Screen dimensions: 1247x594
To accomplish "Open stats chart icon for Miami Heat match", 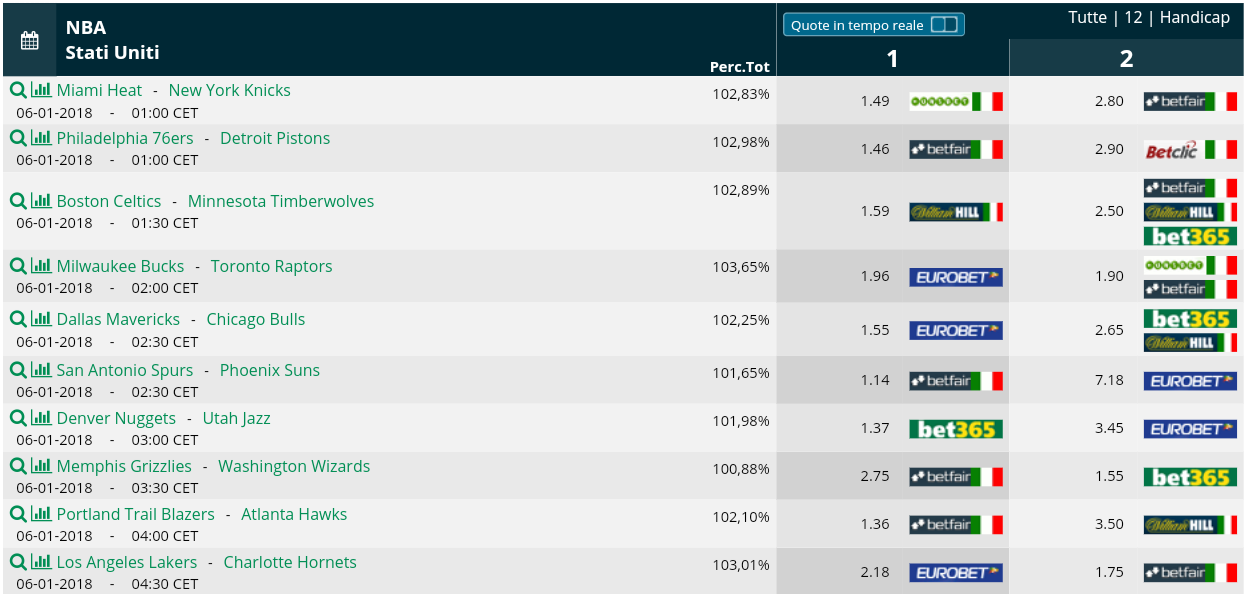I will (x=41, y=89).
